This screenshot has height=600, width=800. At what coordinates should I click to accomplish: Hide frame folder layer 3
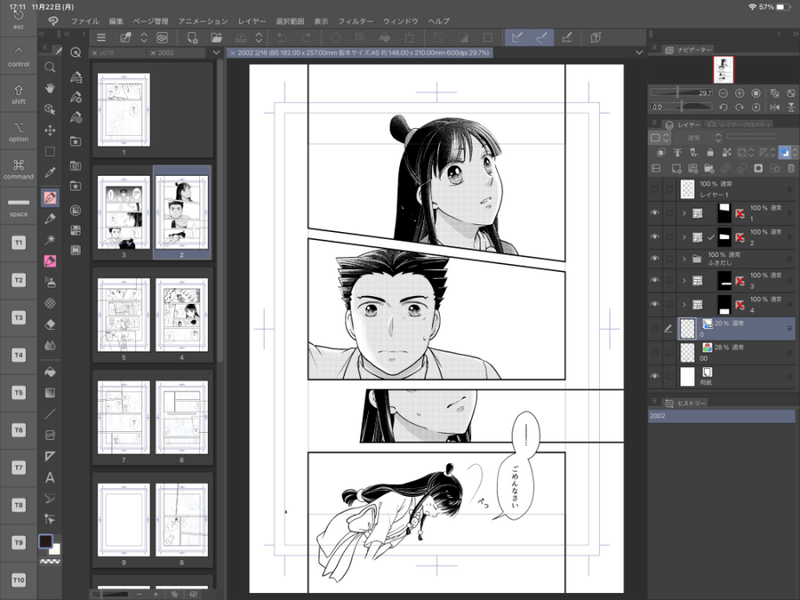coord(655,280)
